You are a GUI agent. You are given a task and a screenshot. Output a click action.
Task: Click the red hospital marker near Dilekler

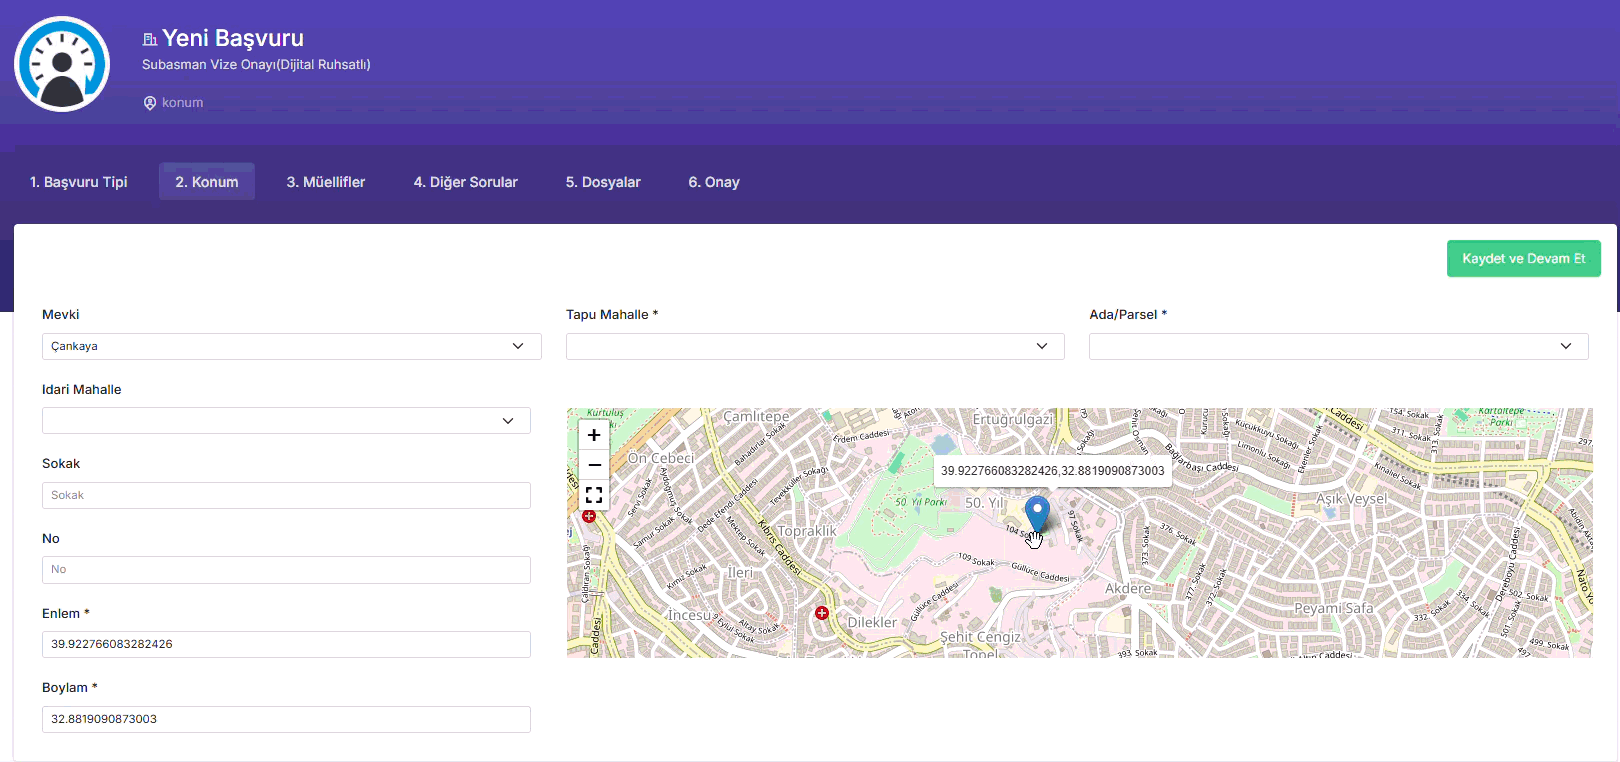[822, 613]
